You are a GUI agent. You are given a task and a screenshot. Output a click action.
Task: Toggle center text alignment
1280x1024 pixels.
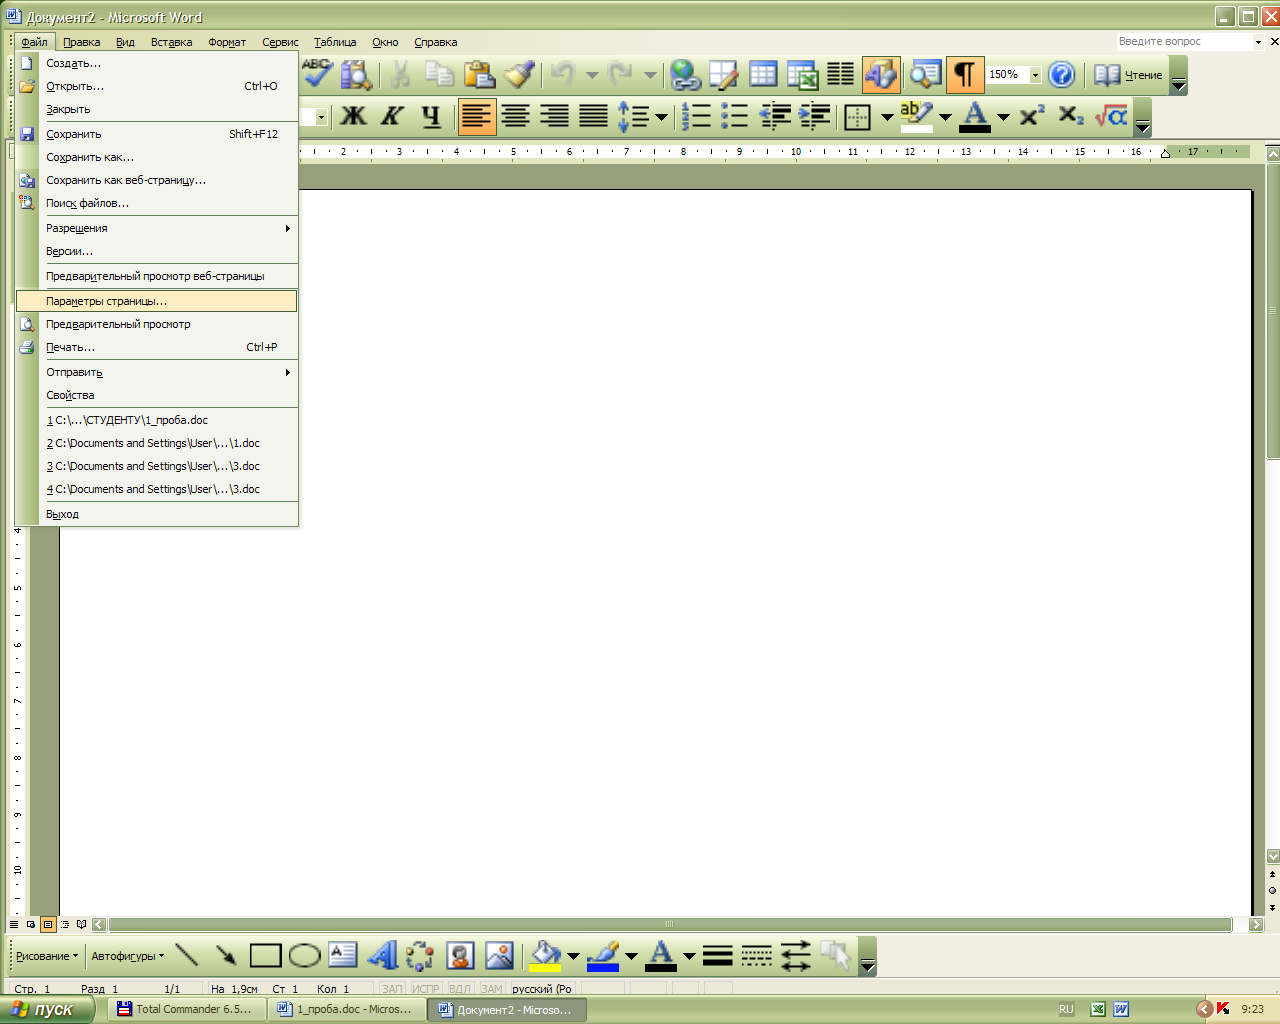[x=516, y=116]
